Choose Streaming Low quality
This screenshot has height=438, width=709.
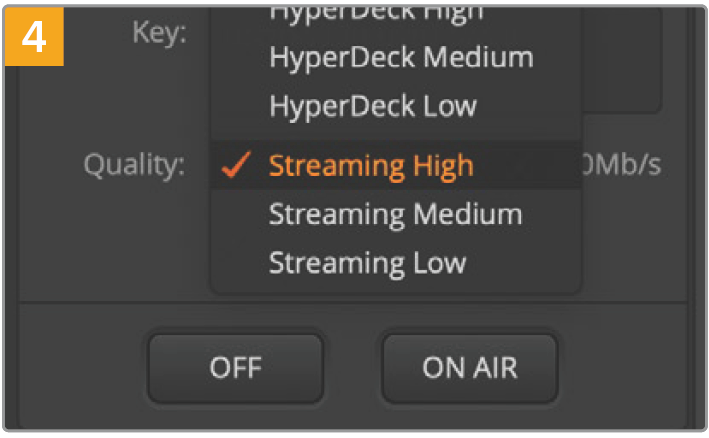367,263
